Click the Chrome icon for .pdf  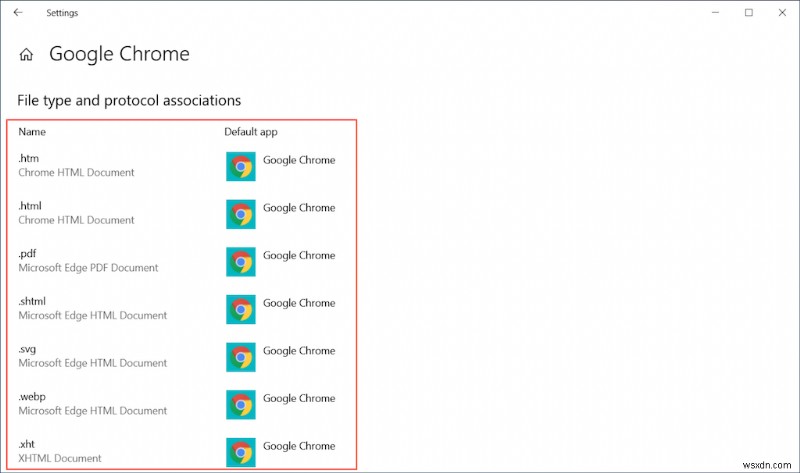pos(241,262)
